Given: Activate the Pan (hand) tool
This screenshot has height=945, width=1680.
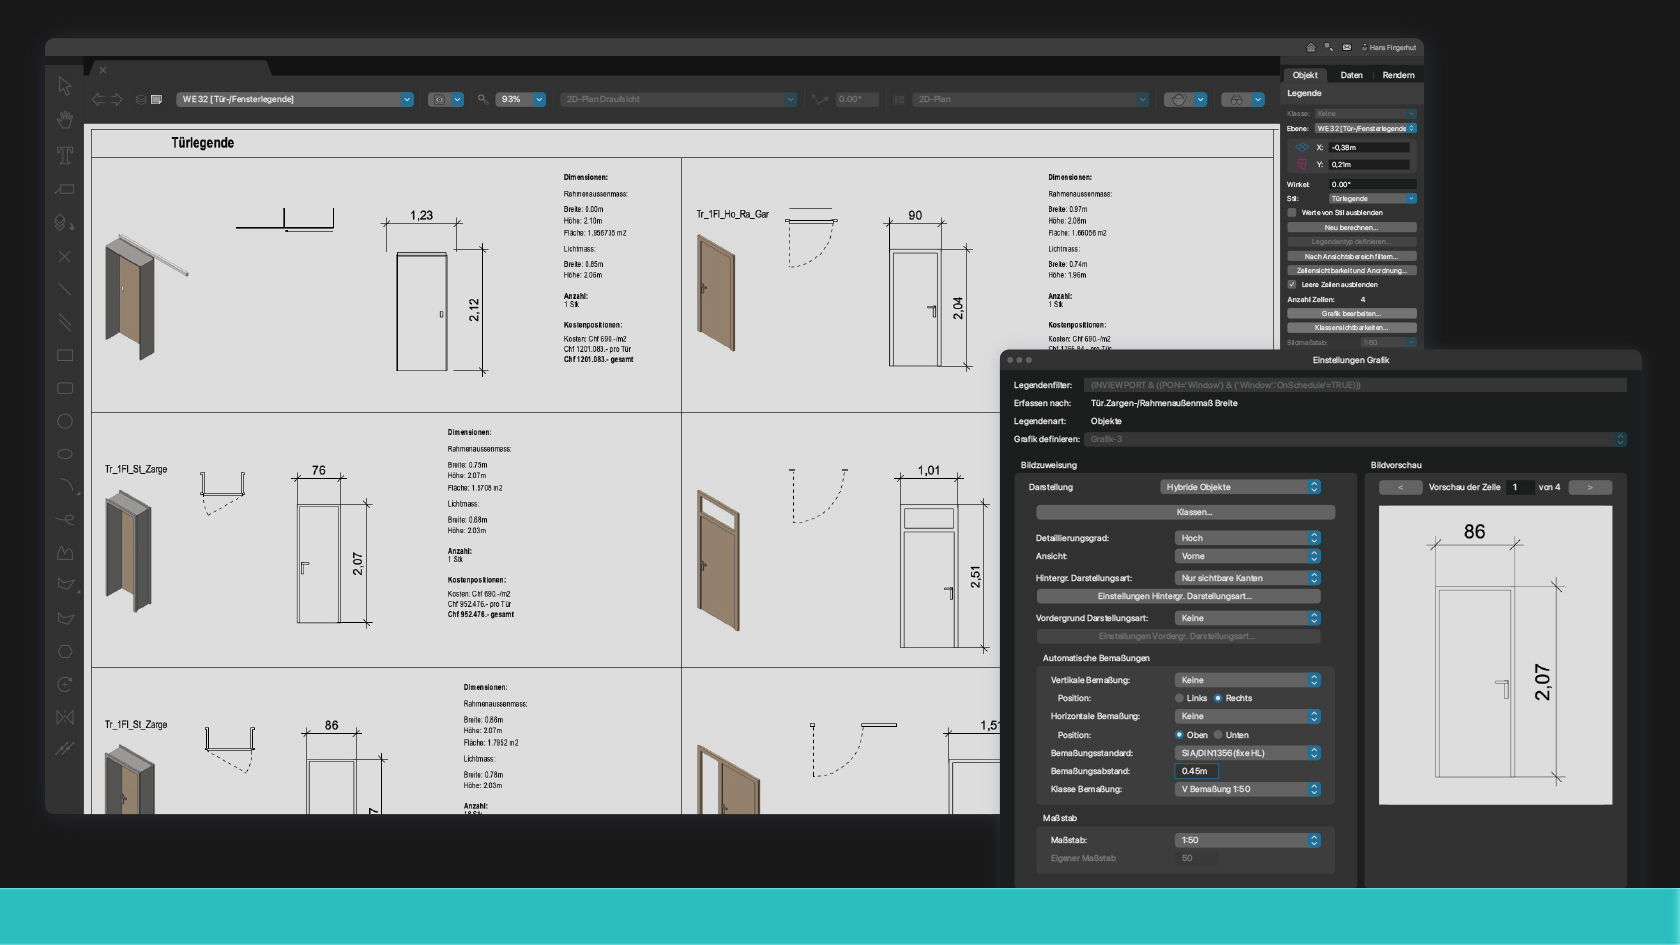Looking at the screenshot, I should coord(64,120).
